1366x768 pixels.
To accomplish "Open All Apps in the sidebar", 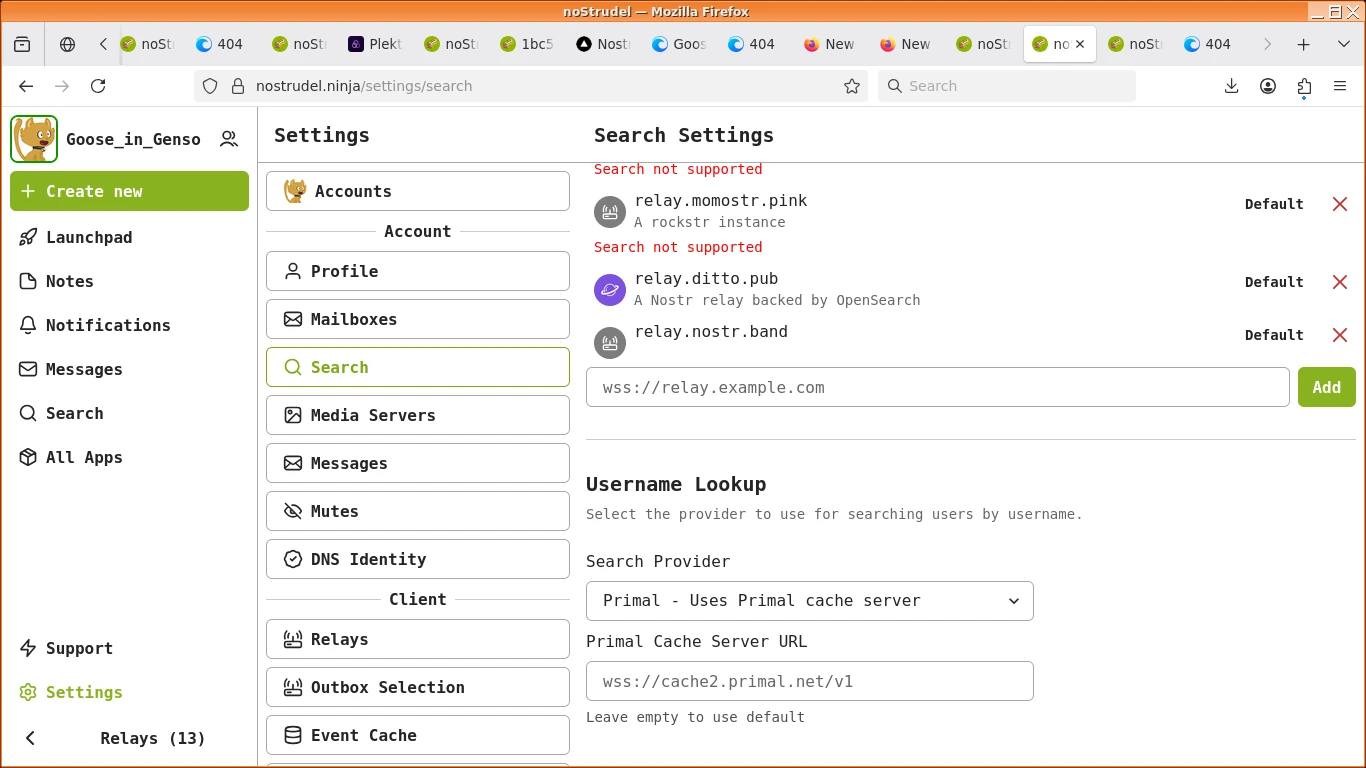I will pos(129,457).
